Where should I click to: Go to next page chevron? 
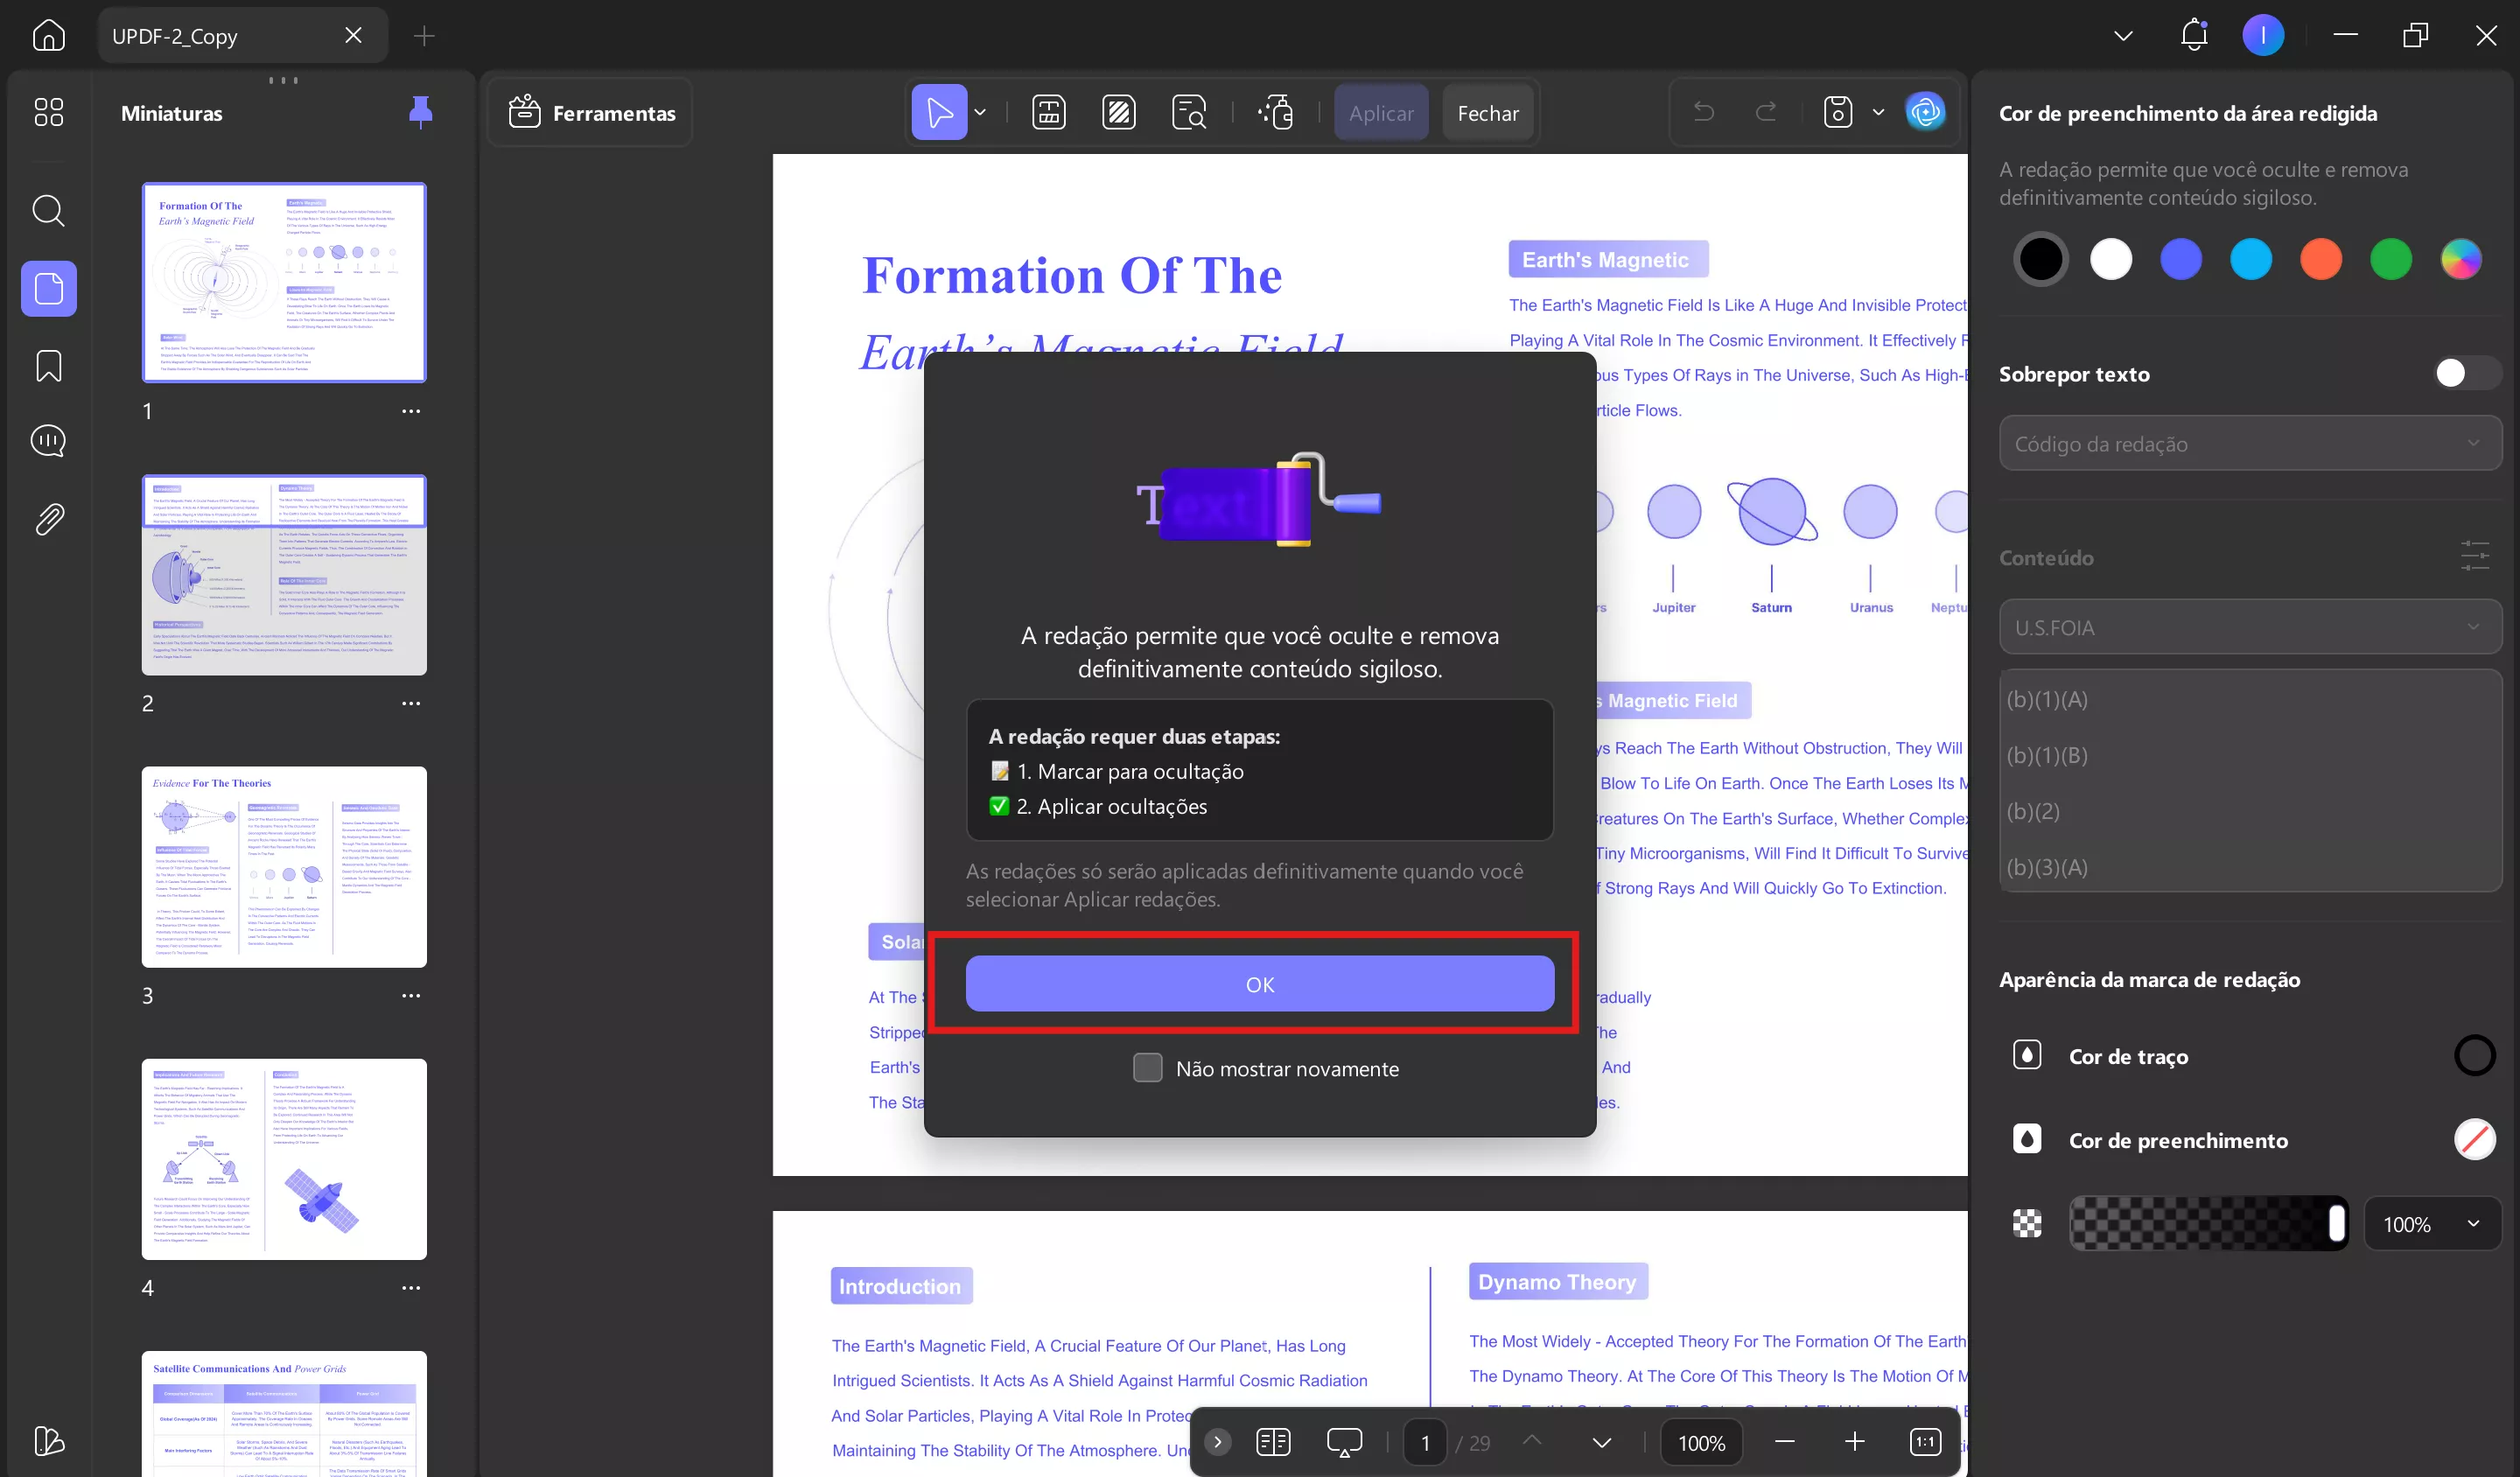click(1601, 1442)
